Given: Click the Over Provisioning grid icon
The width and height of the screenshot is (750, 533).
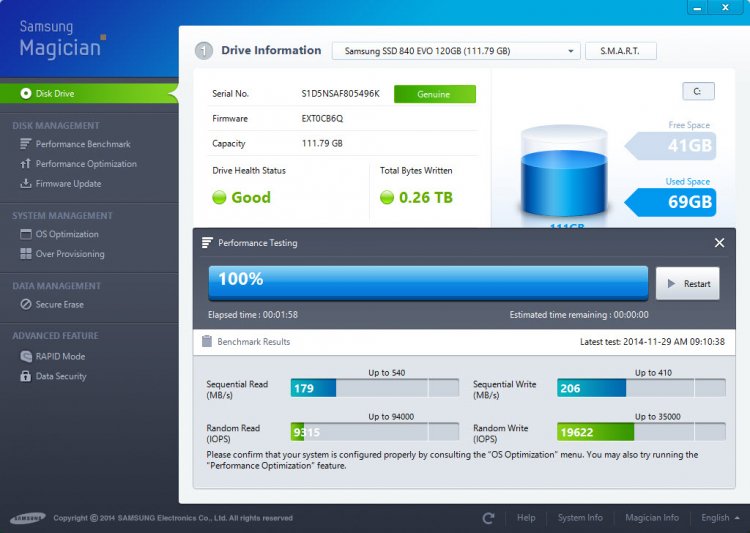Looking at the screenshot, I should 26,254.
